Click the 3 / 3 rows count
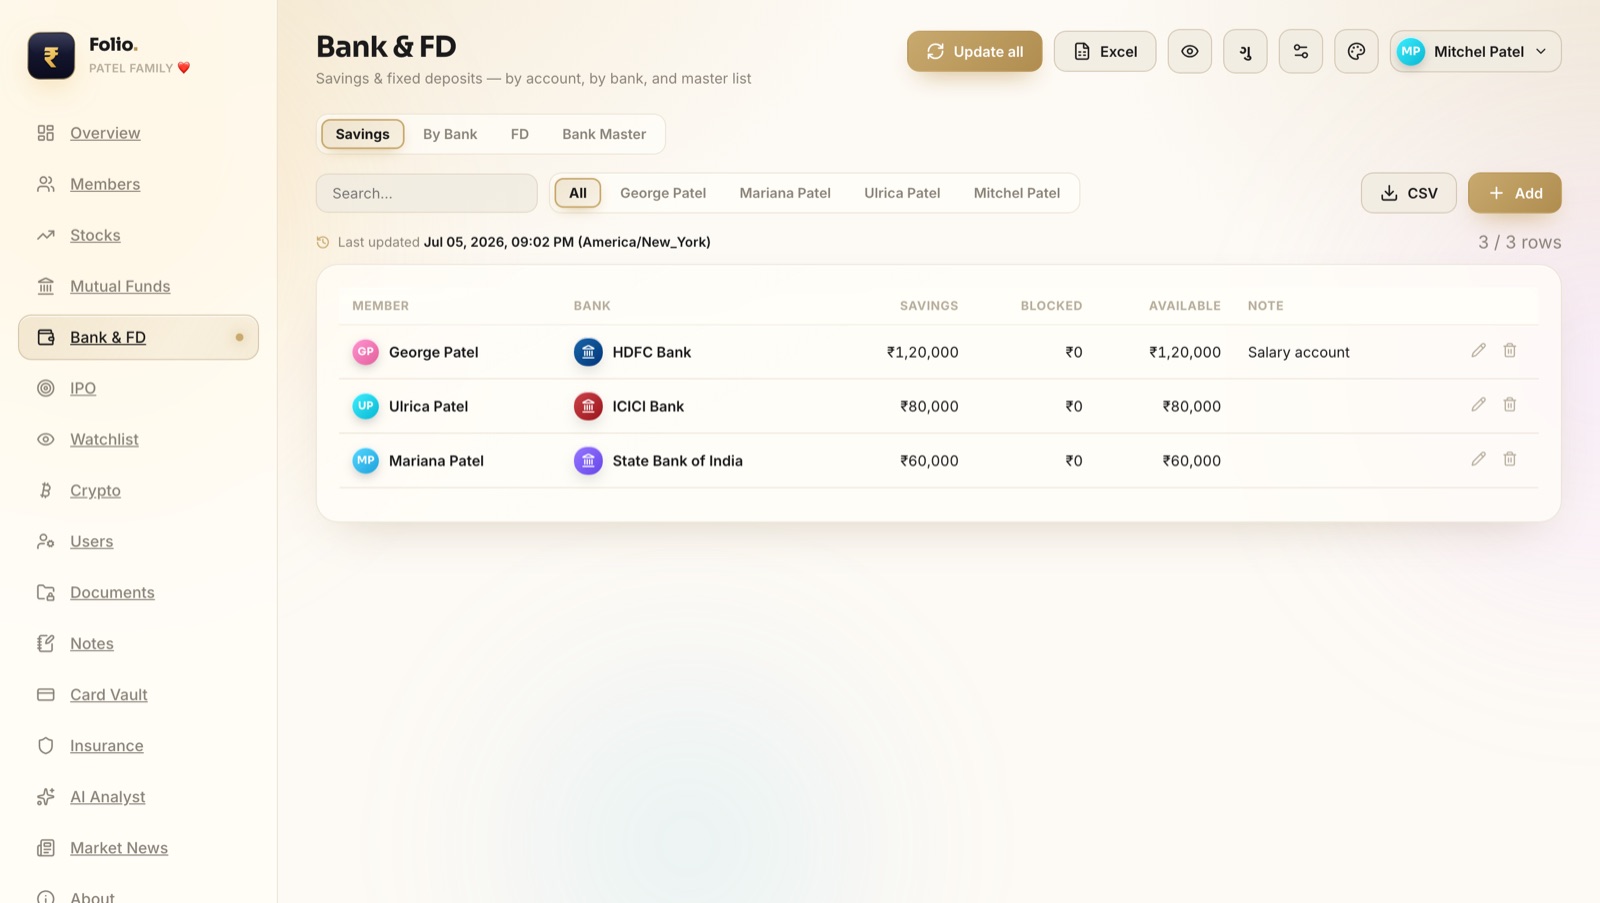Image resolution: width=1600 pixels, height=903 pixels. [1520, 242]
